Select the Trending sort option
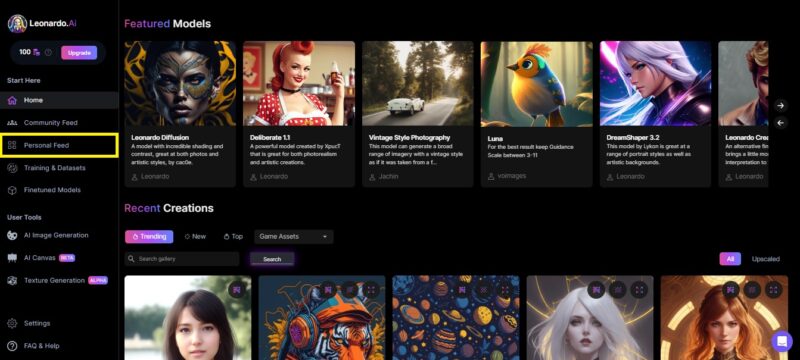This screenshot has height=360, width=800. [x=149, y=237]
